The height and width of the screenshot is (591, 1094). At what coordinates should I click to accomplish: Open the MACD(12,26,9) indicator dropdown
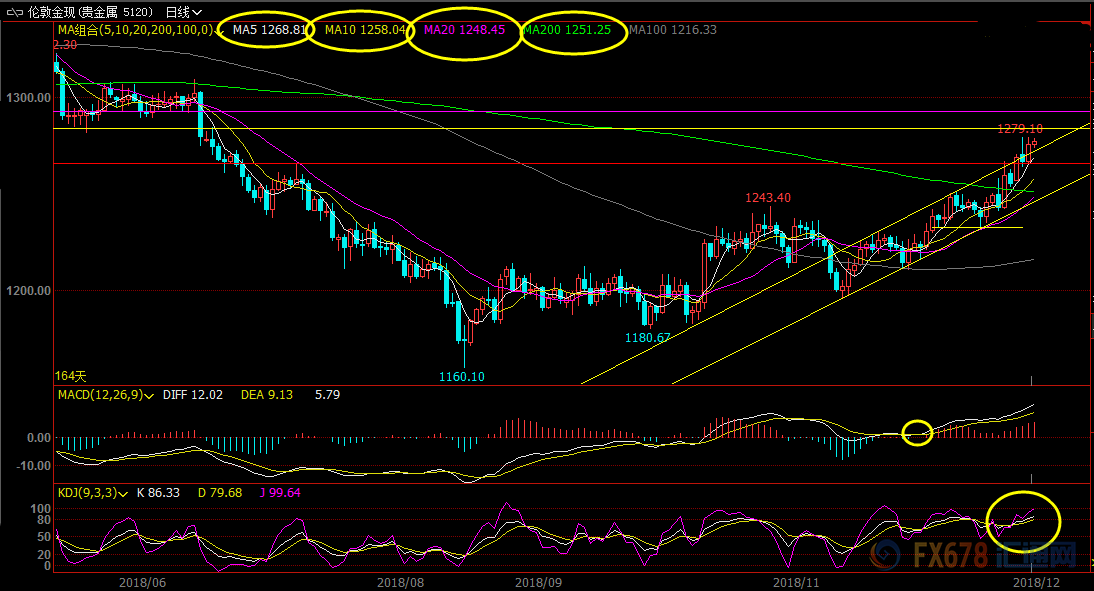[x=105, y=395]
